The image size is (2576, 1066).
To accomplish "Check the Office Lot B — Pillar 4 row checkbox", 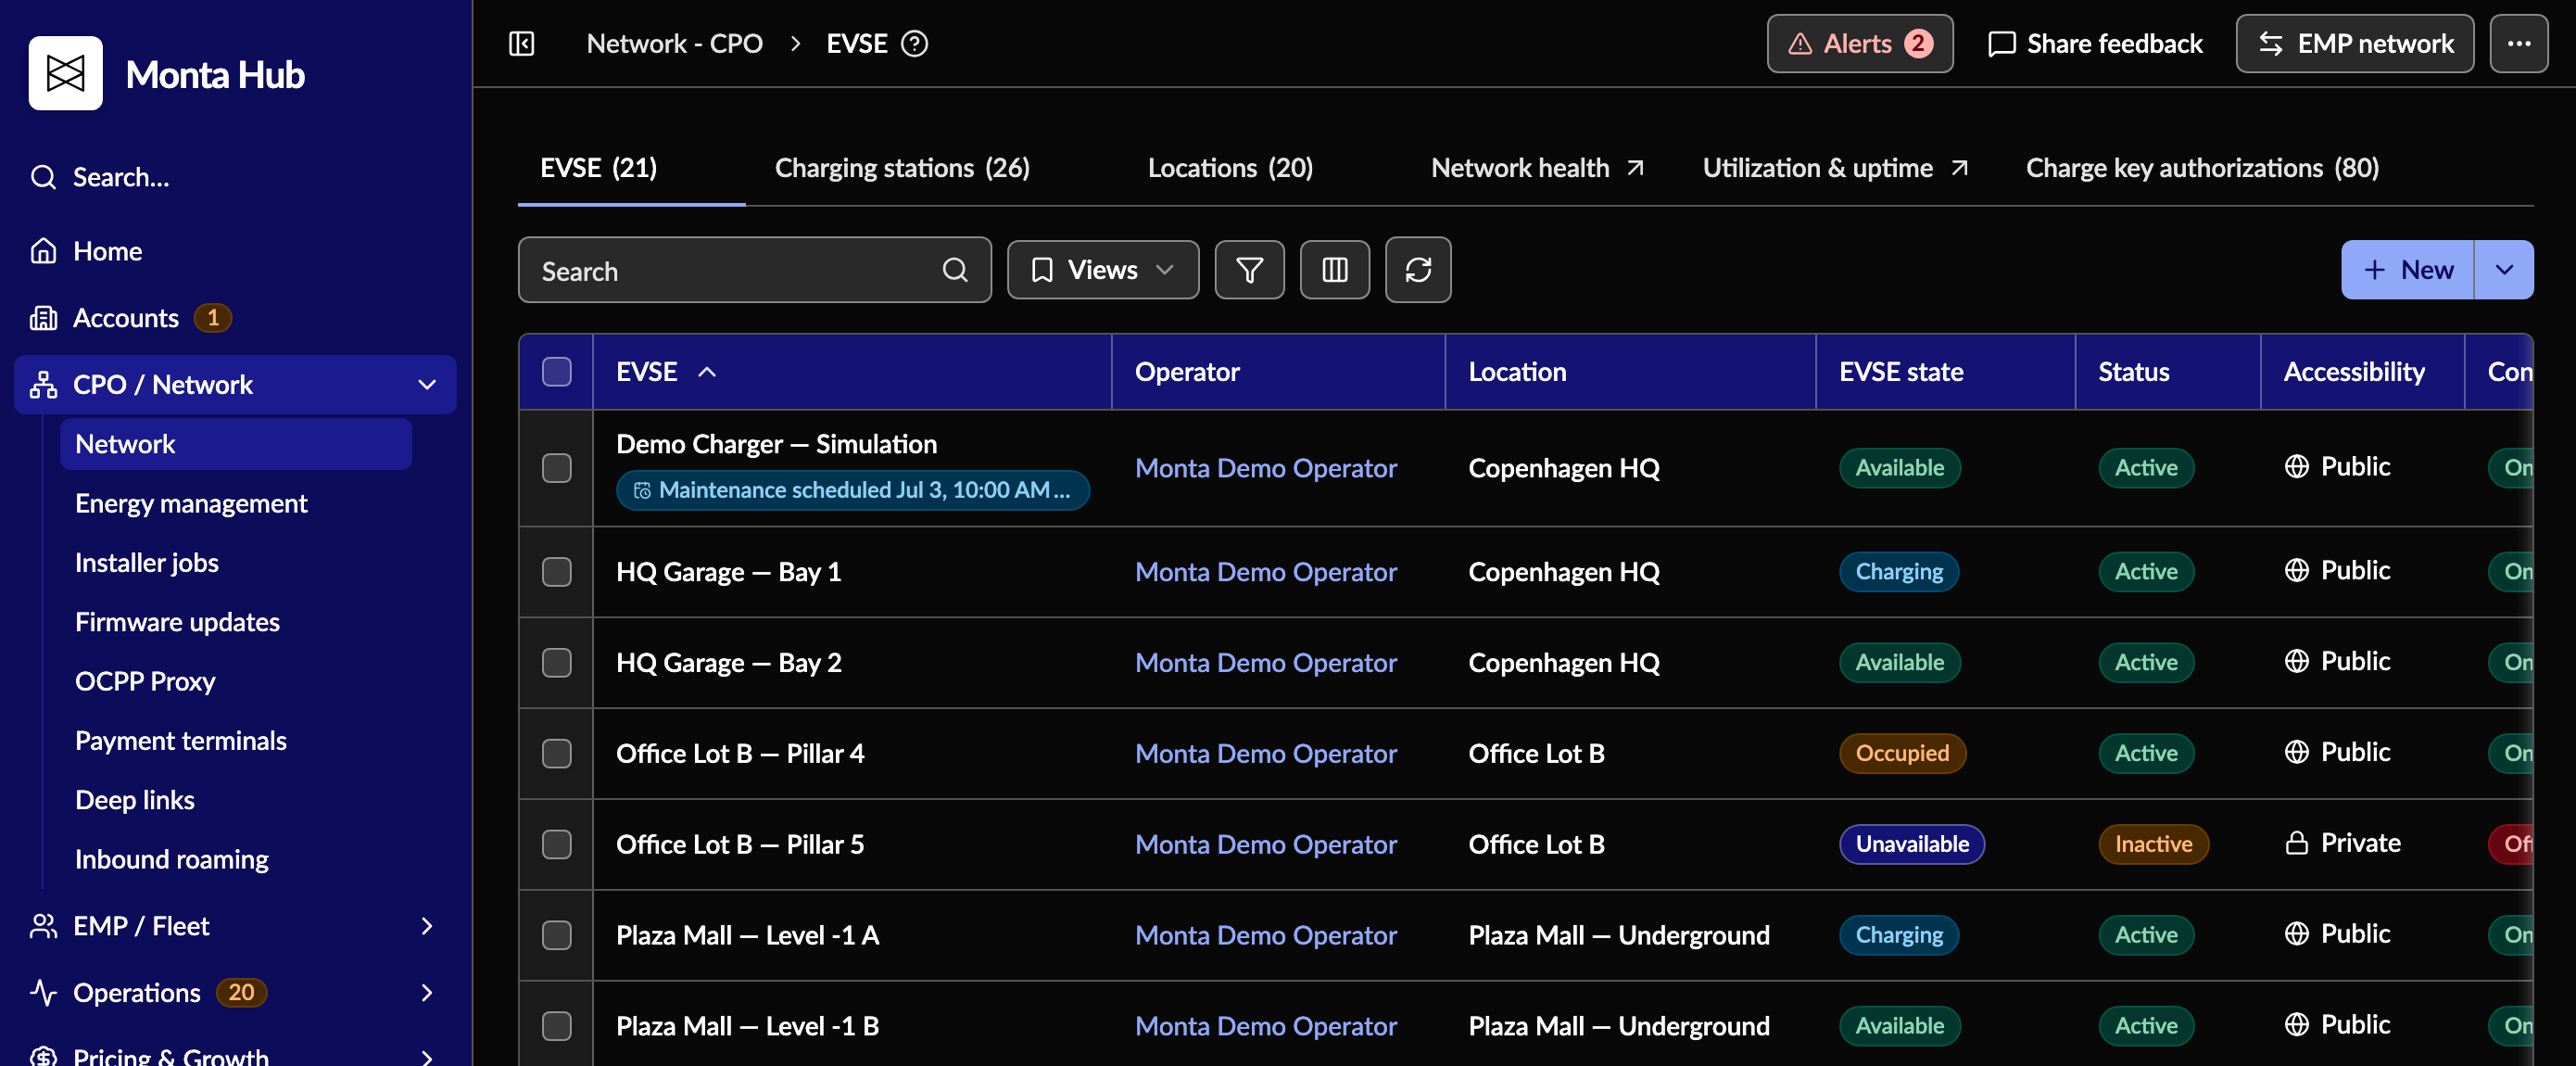I will click(556, 754).
